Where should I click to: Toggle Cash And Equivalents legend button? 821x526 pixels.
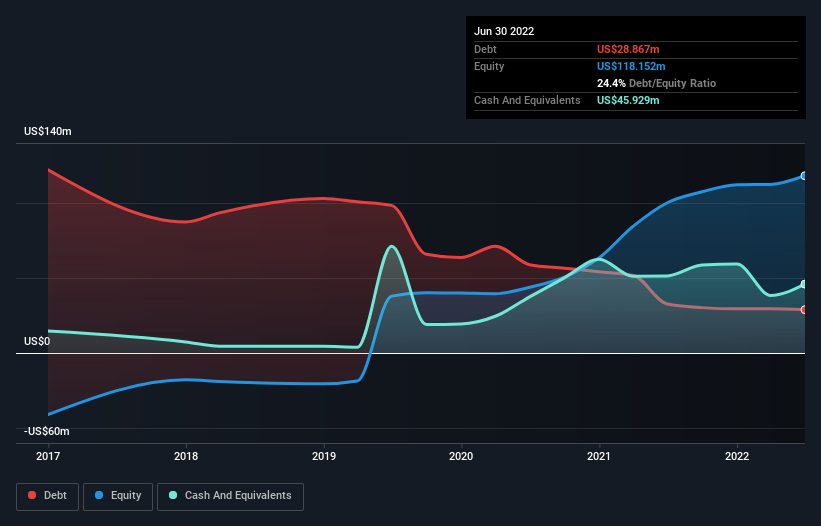(230, 496)
